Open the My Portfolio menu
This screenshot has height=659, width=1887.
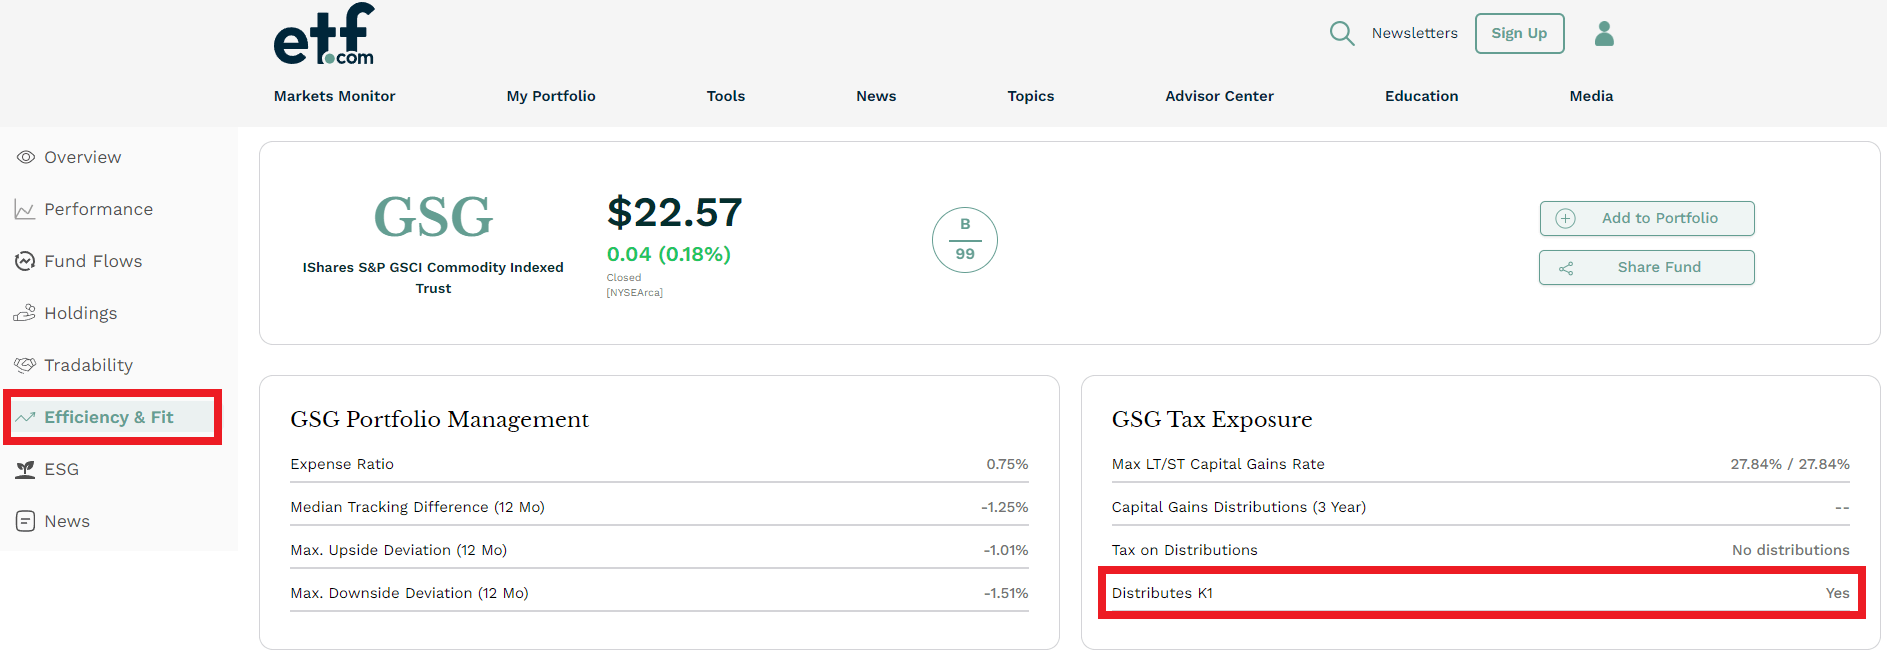click(x=551, y=96)
